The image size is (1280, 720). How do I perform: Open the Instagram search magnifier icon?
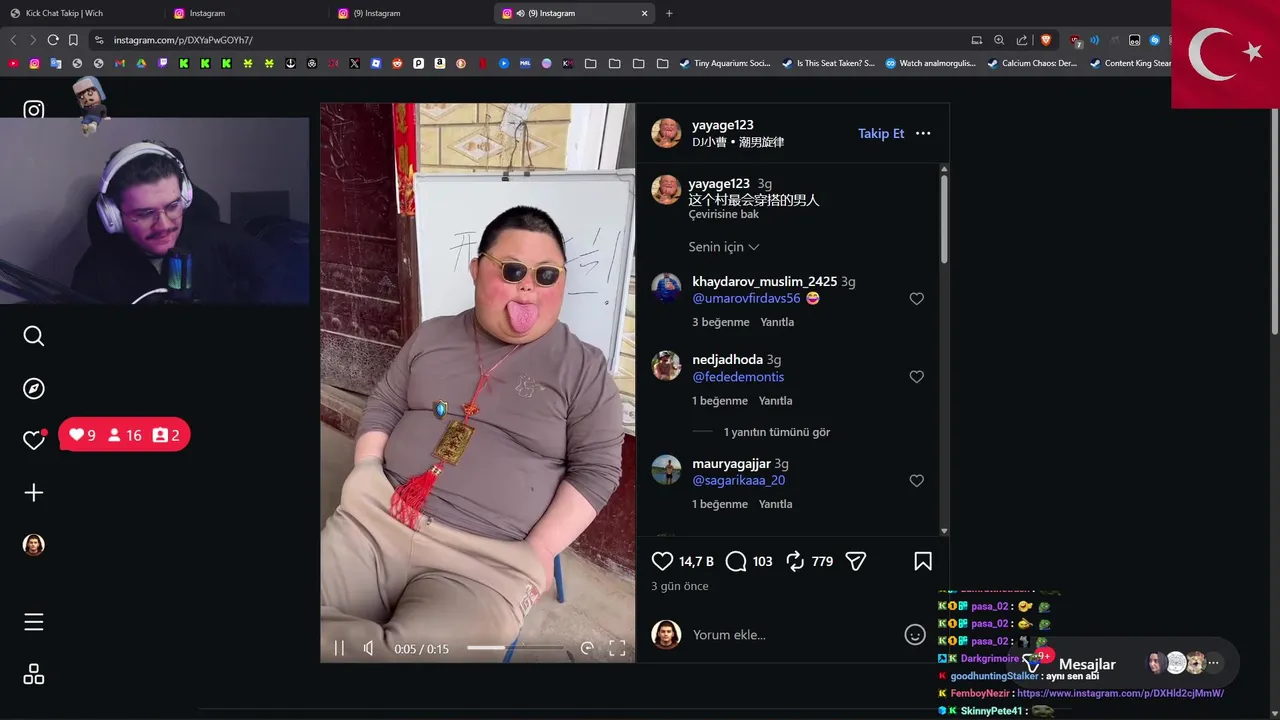tap(34, 336)
